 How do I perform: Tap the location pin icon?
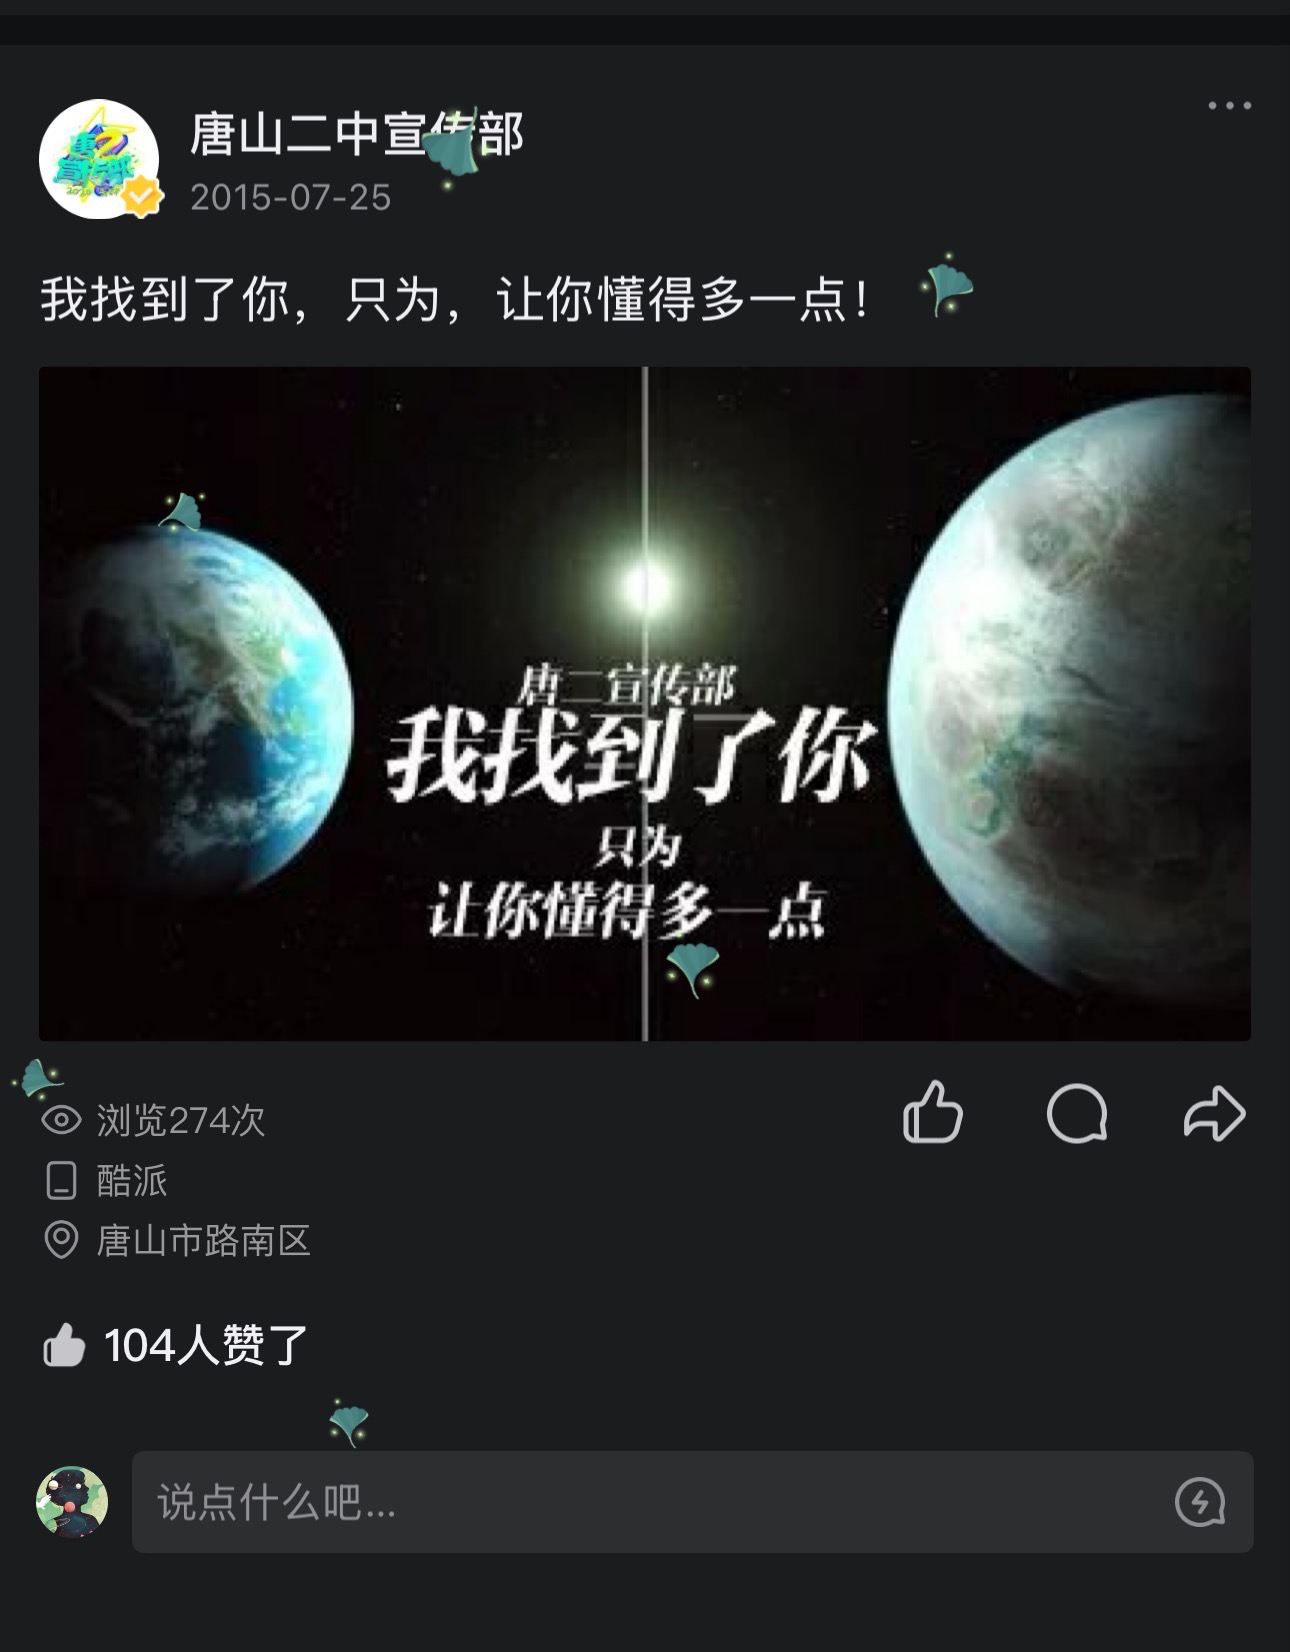61,1240
